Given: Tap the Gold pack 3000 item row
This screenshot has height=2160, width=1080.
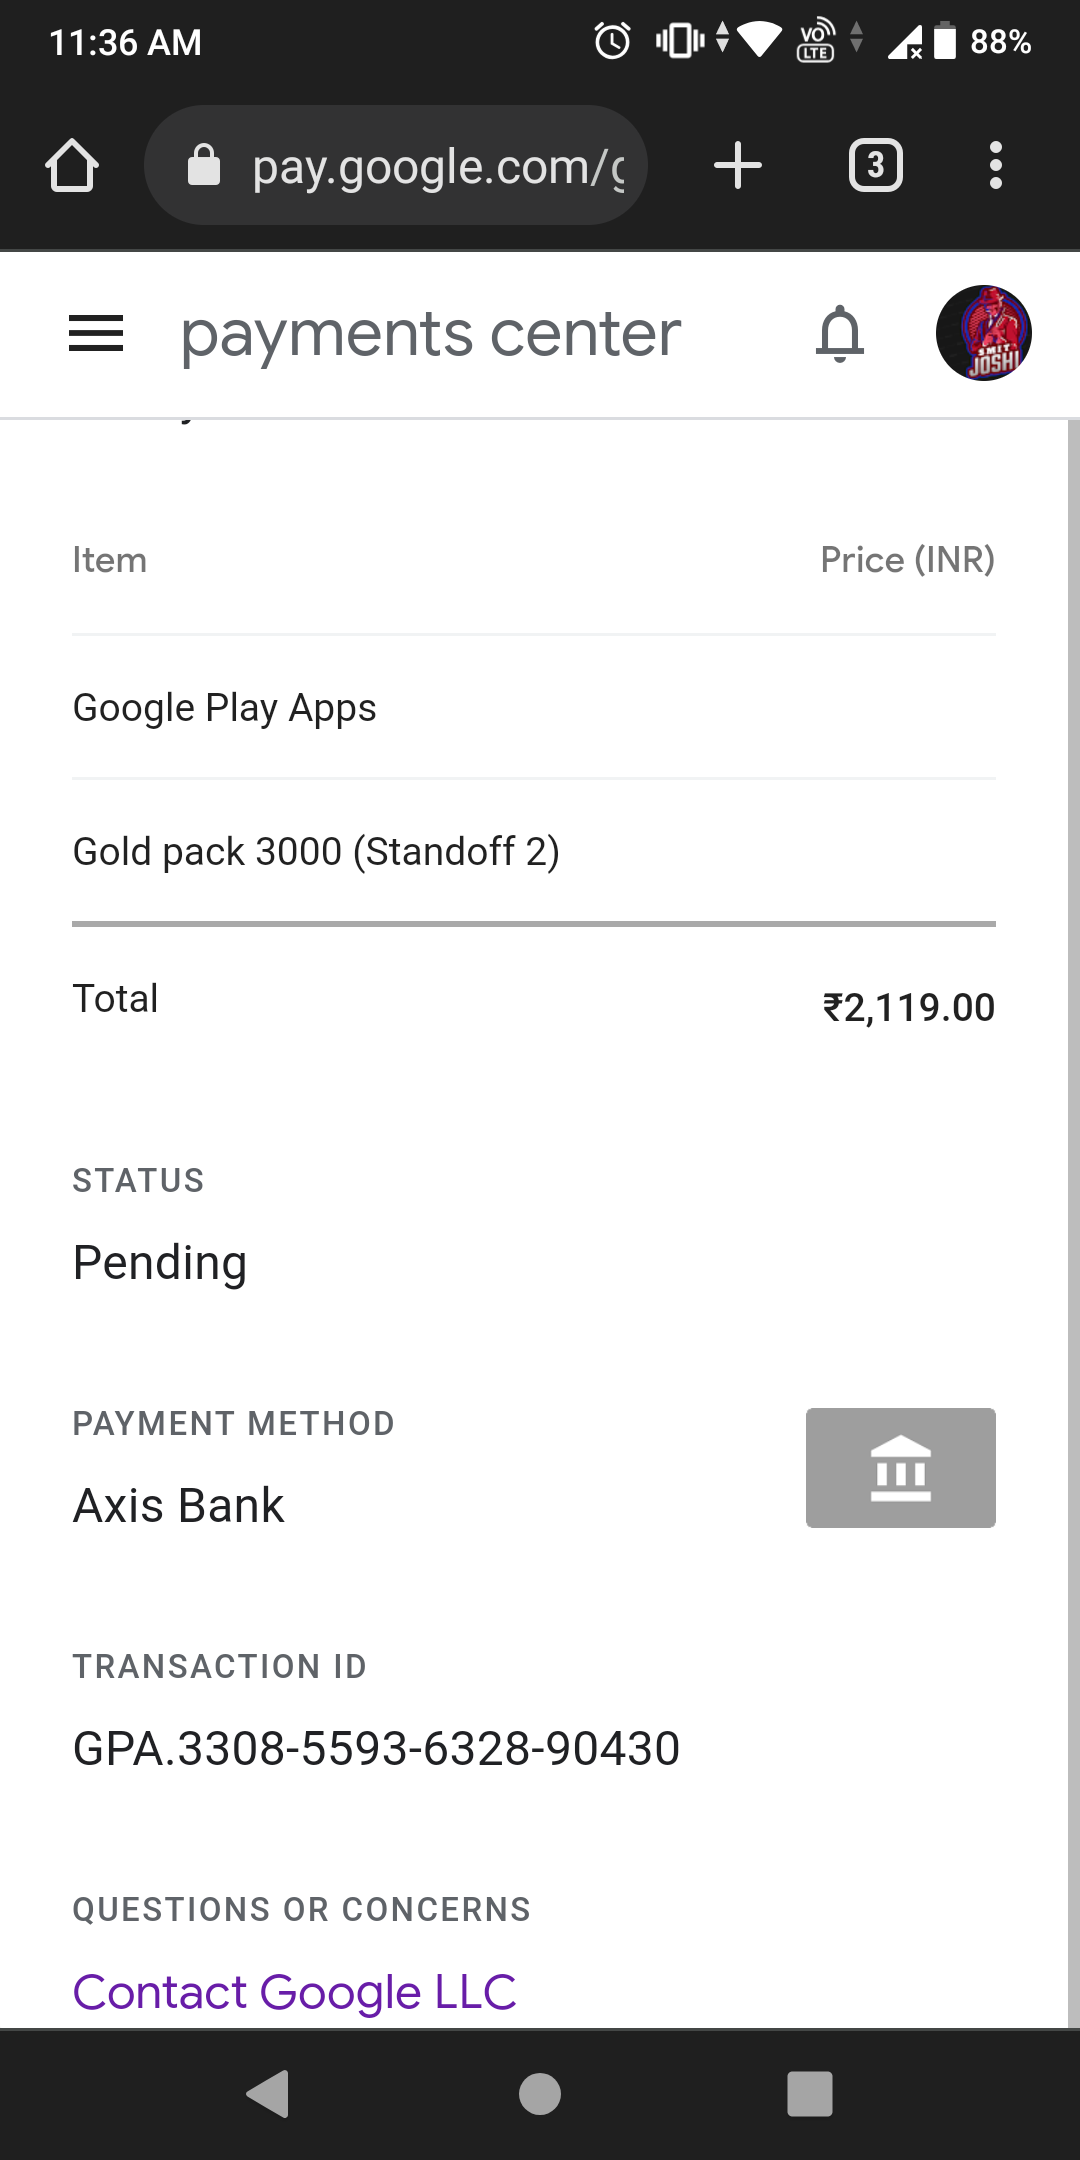Looking at the screenshot, I should tap(534, 852).
